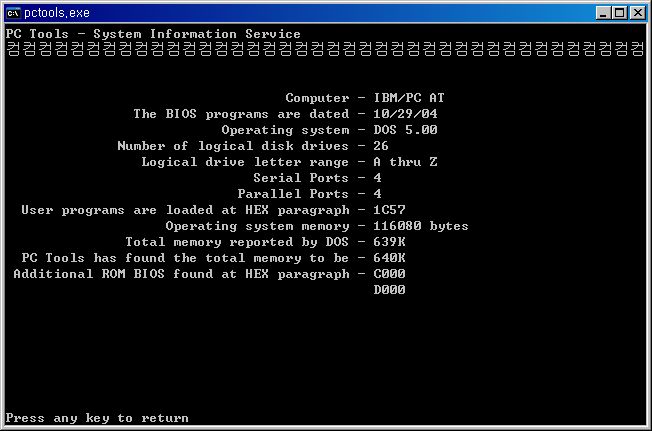Select the 'A thru Z' drive range
Screen dimensions: 652x431
(405, 162)
